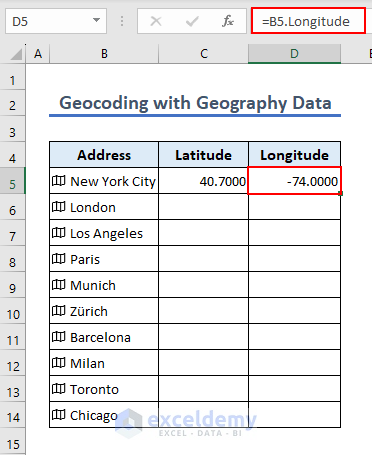Select the Chicago cell
Image resolution: width=372 pixels, height=455 pixels.
click(104, 415)
